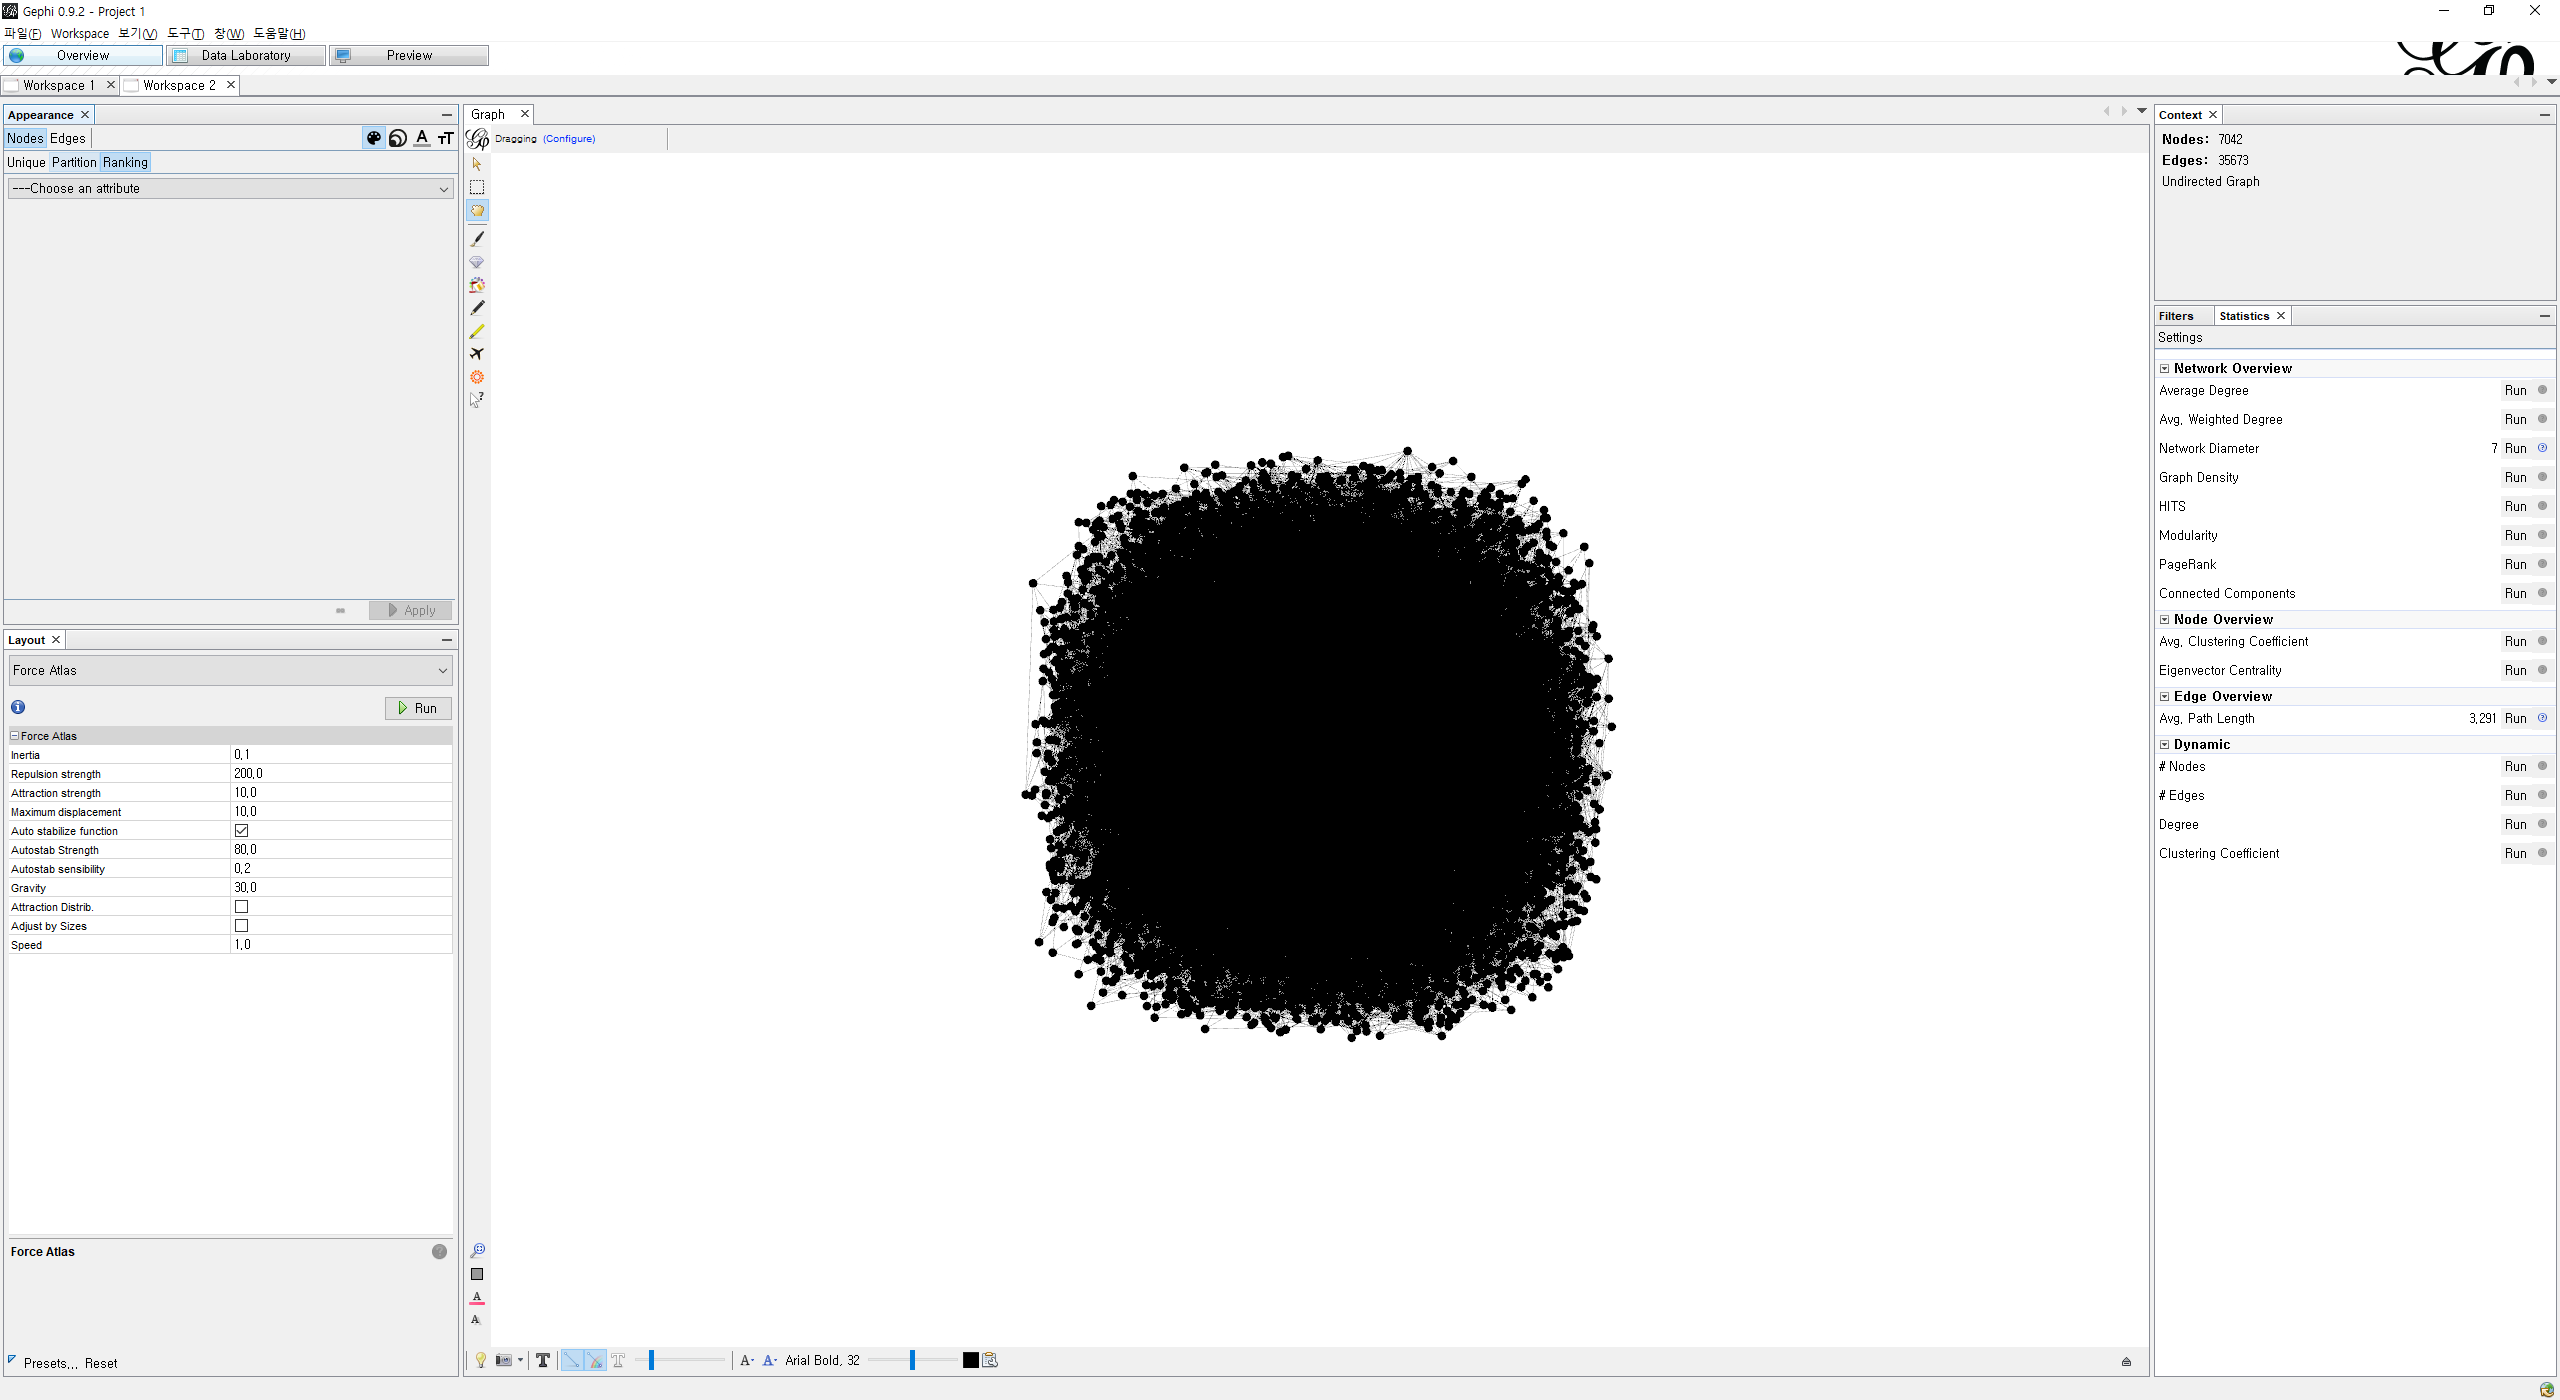
Task: Click Center on graph magnifier icon
Action: (477, 1251)
